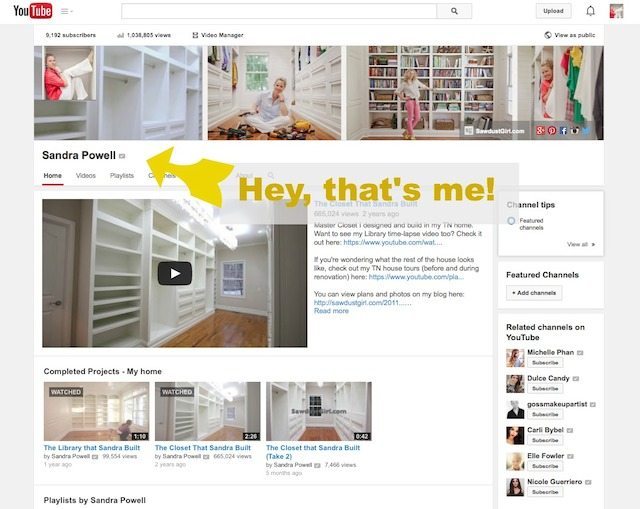Click the Upload button
Viewport: 640px width, 509px height.
tap(553, 11)
